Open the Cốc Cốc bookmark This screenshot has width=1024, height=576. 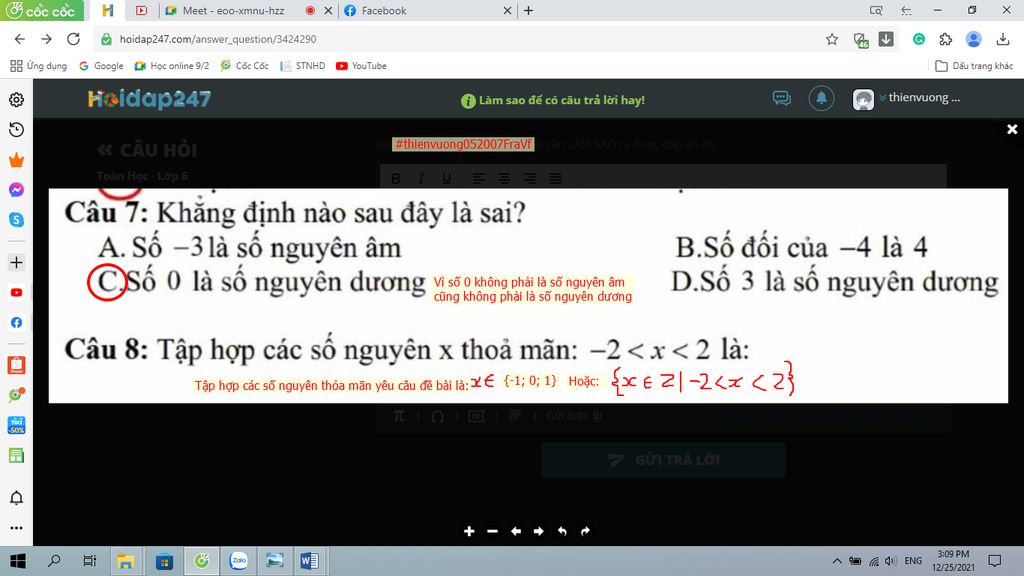point(245,66)
